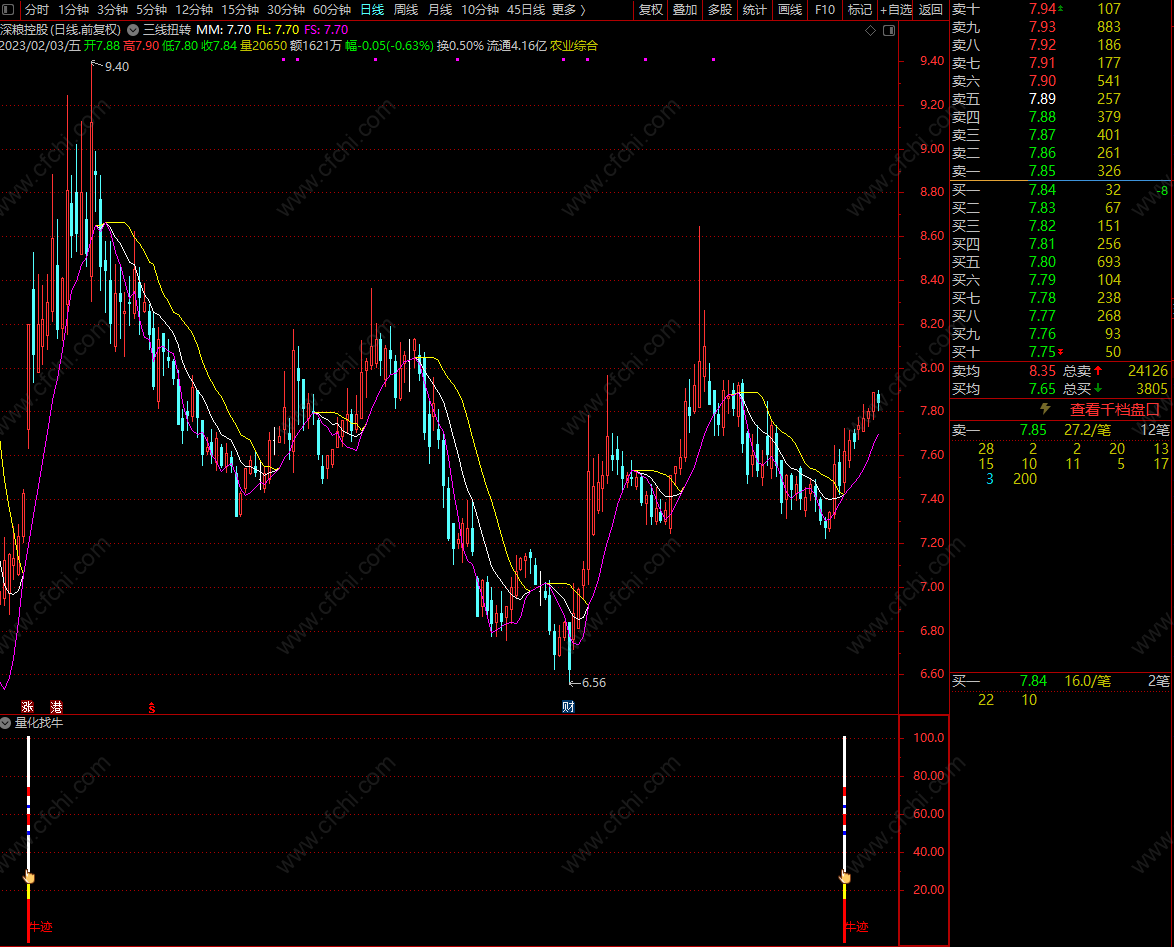Select the 卖五 row at price 7.89

coord(1060,99)
